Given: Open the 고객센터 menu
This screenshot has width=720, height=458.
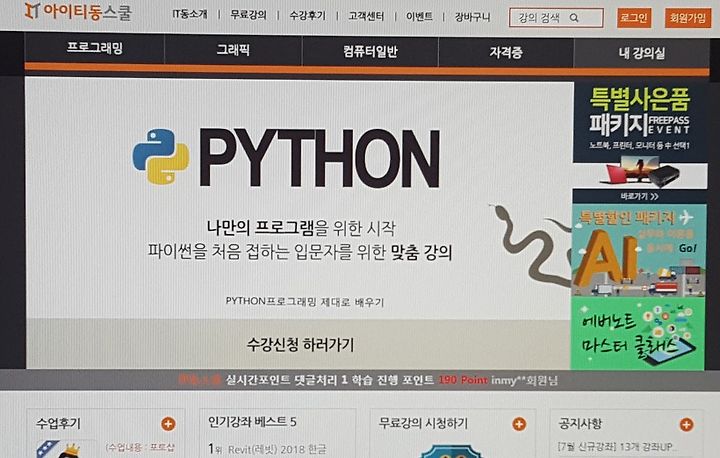Looking at the screenshot, I should click(x=366, y=16).
